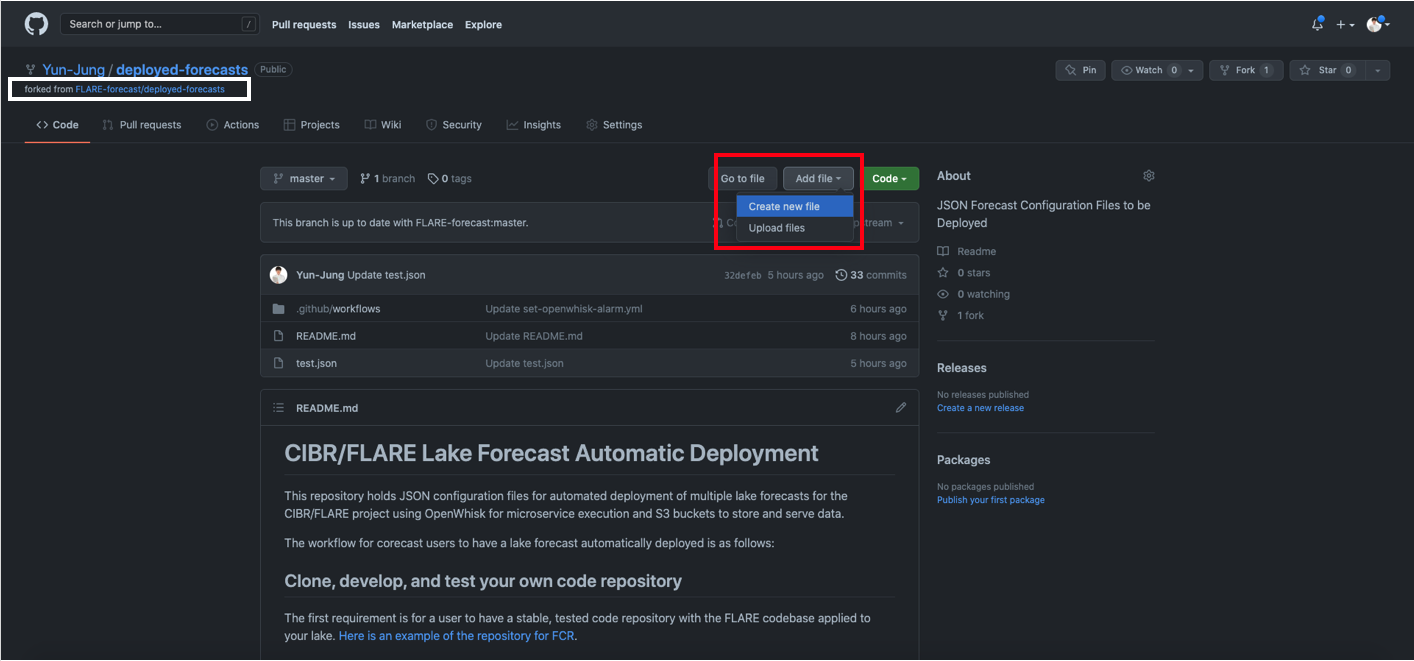Open the .github/workflows folder
This screenshot has width=1414, height=661.
pyautogui.click(x=338, y=309)
